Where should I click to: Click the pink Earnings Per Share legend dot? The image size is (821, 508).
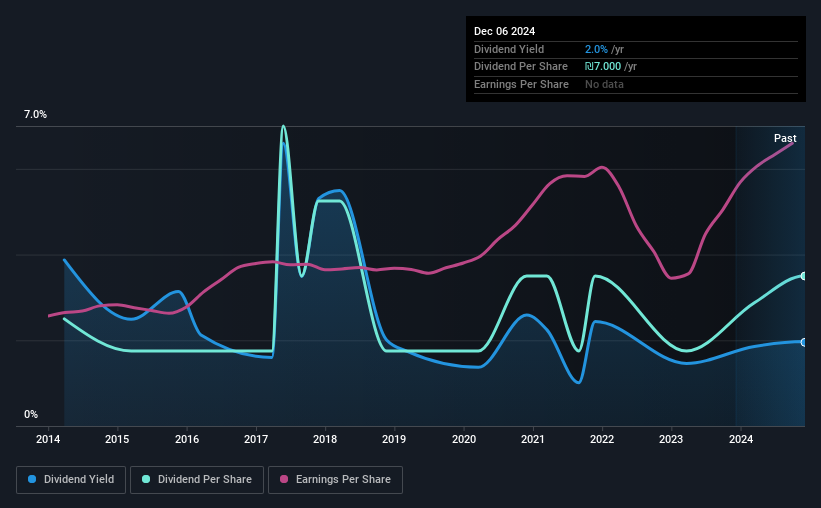[284, 479]
